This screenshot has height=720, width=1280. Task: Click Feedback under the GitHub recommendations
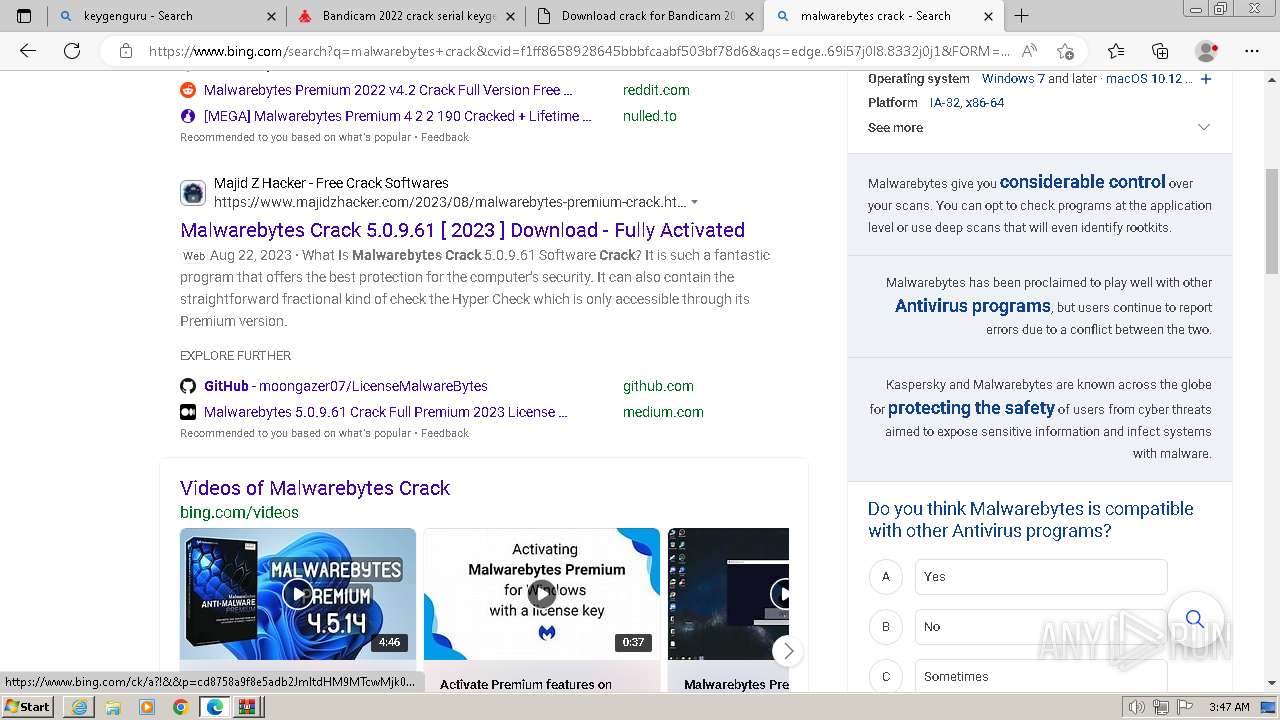point(445,433)
